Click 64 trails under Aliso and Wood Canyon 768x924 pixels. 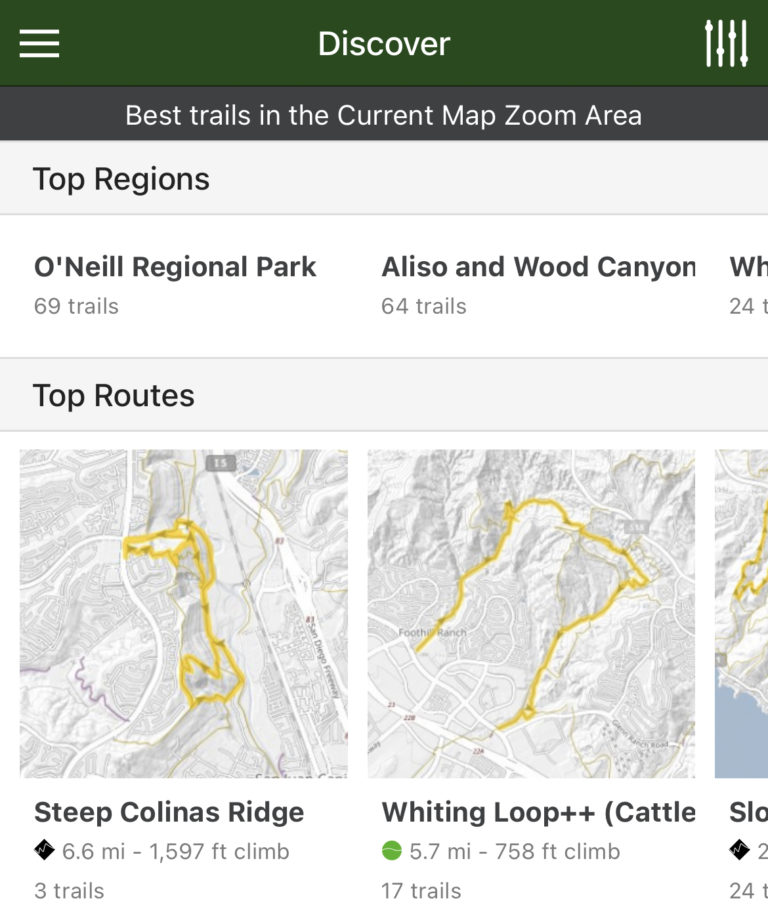423,306
